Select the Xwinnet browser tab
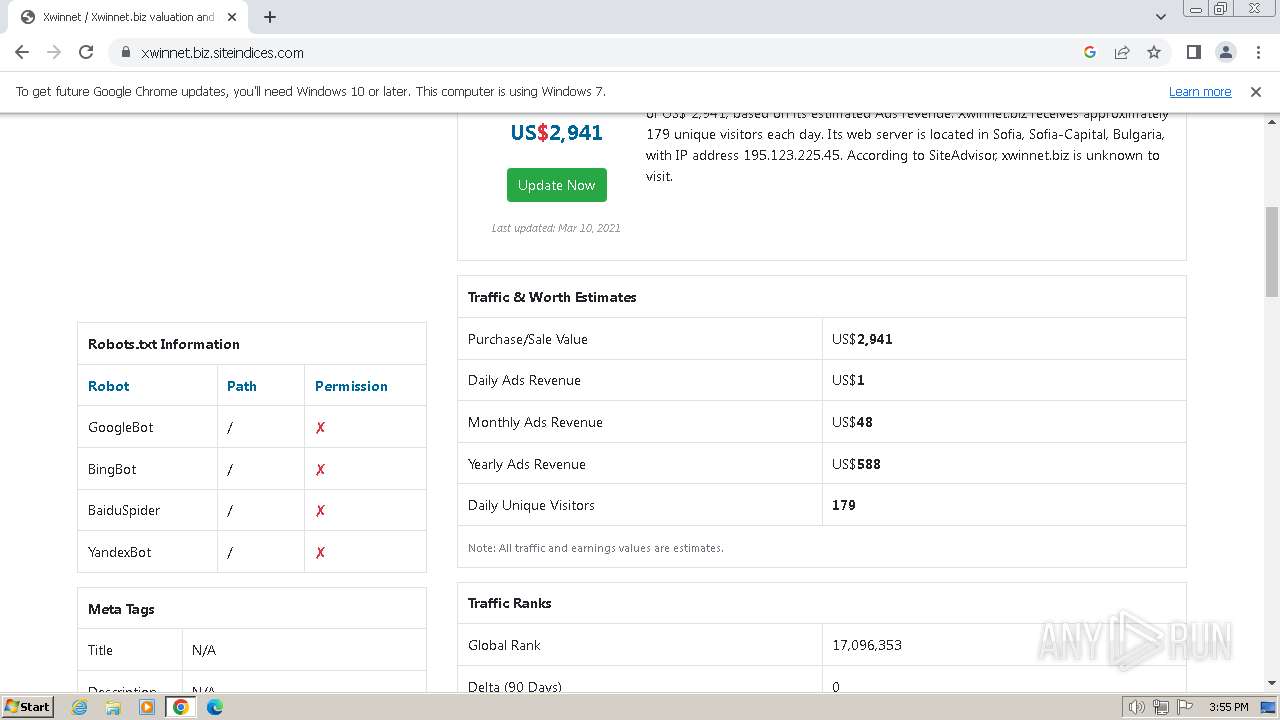 pyautogui.click(x=127, y=17)
